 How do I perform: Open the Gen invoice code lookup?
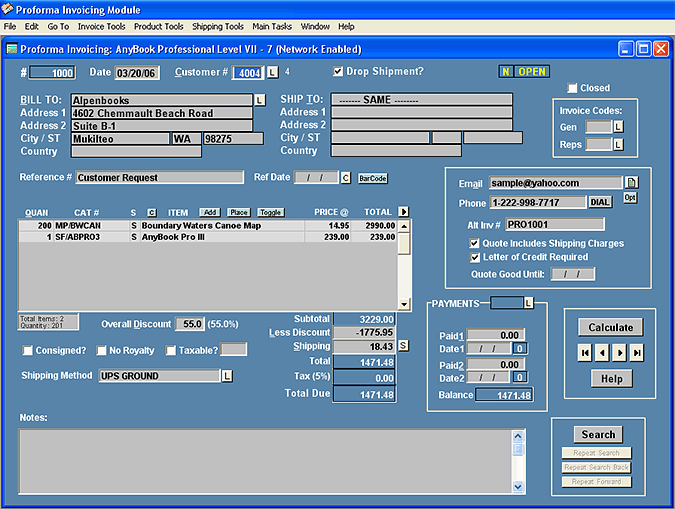coord(618,127)
